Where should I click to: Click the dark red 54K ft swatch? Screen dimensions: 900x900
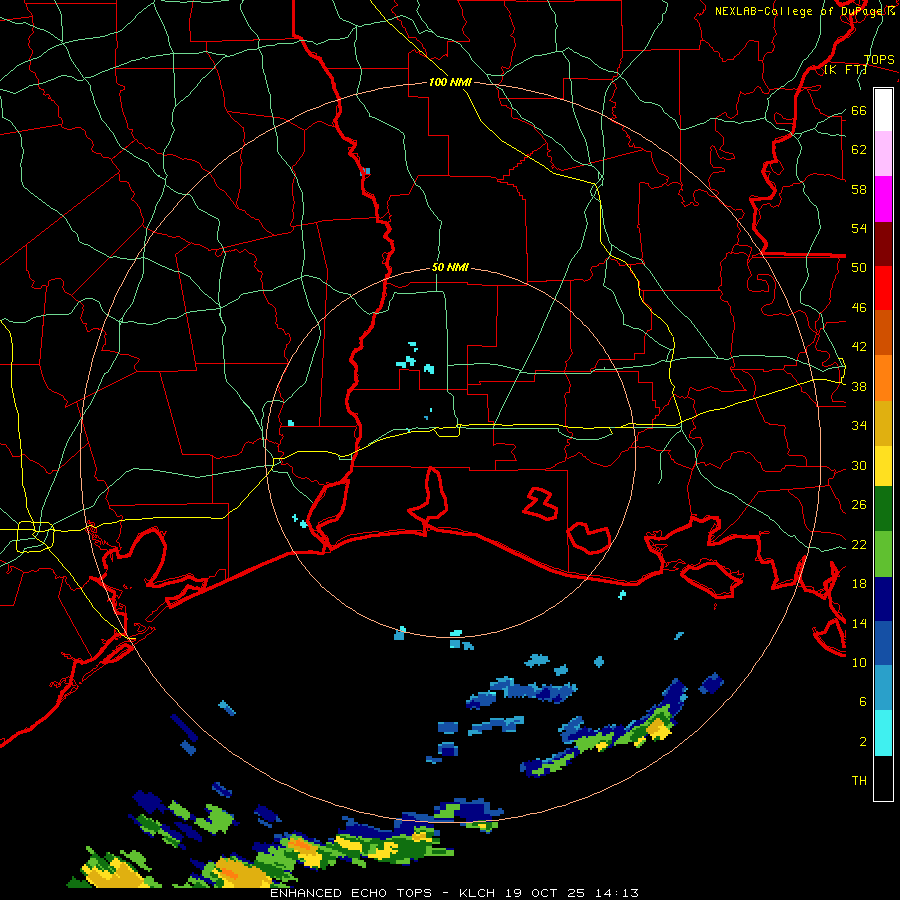883,244
